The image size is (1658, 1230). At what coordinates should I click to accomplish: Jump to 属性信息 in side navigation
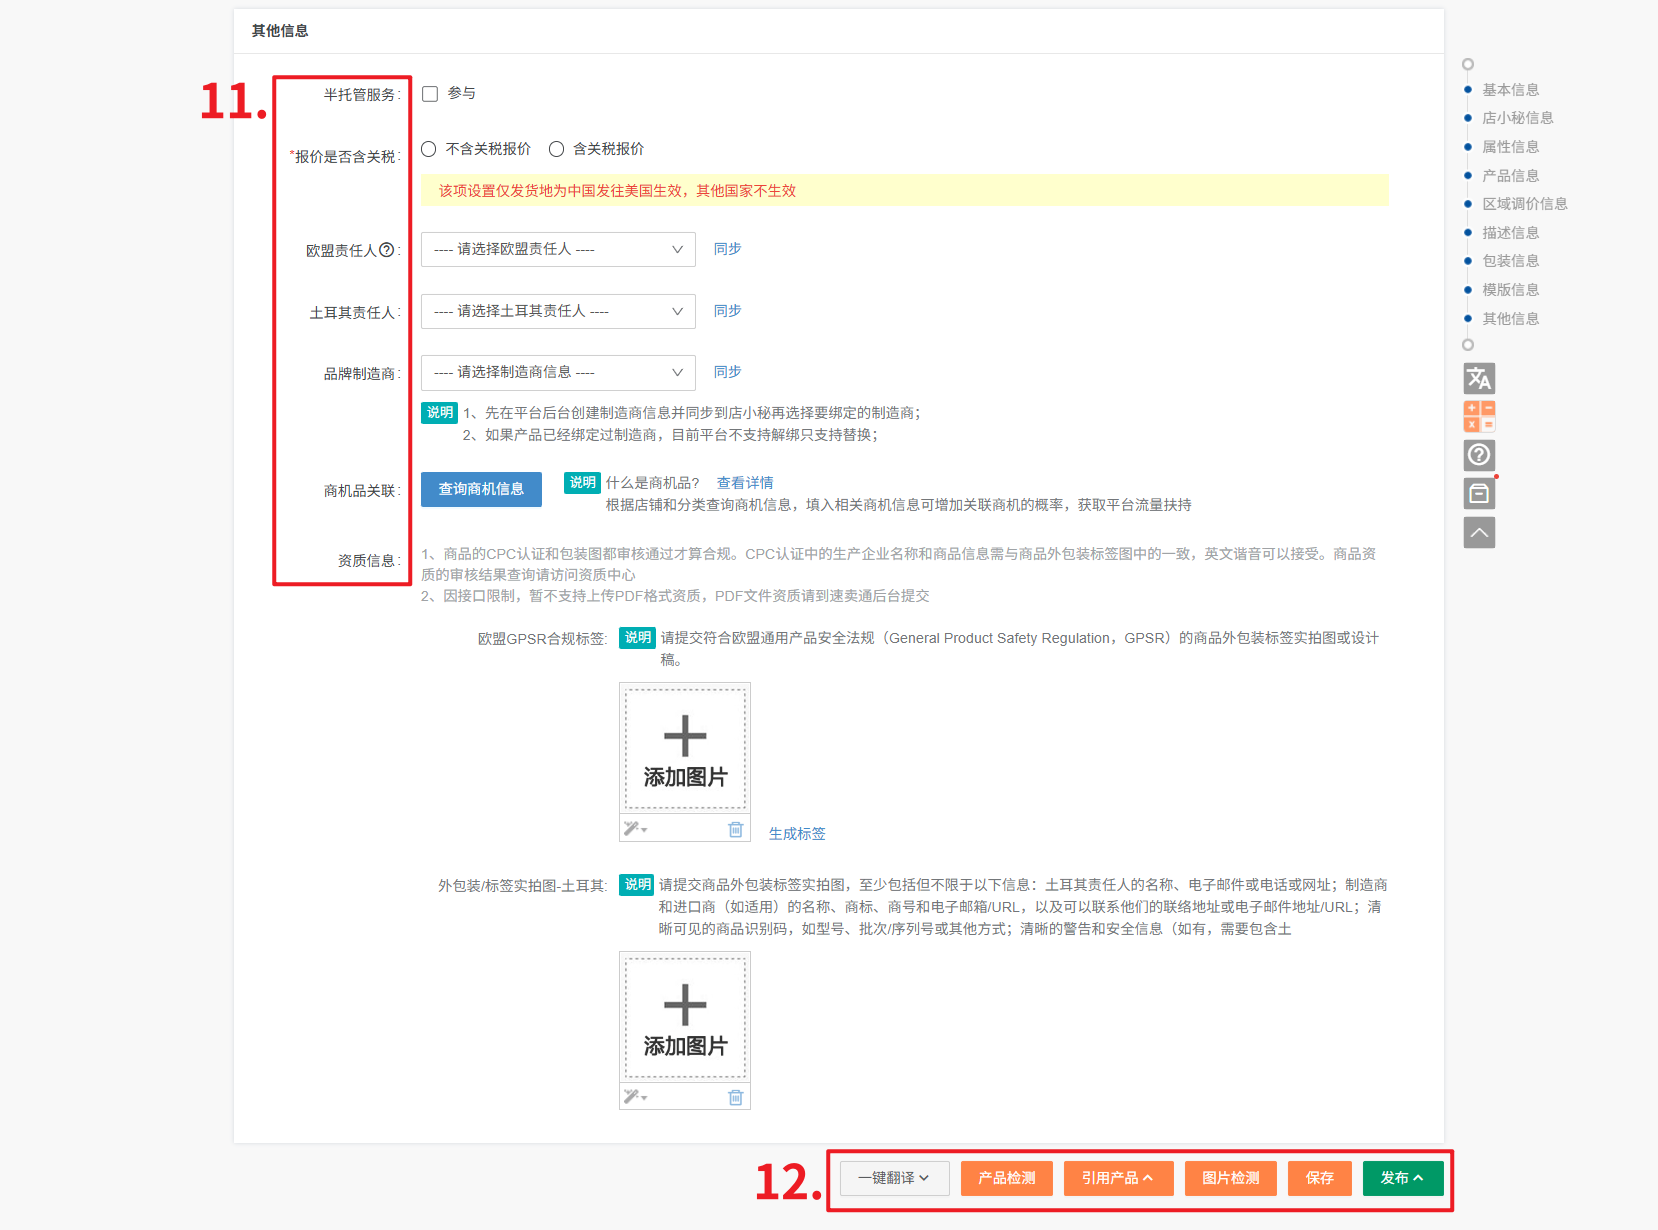click(1510, 147)
